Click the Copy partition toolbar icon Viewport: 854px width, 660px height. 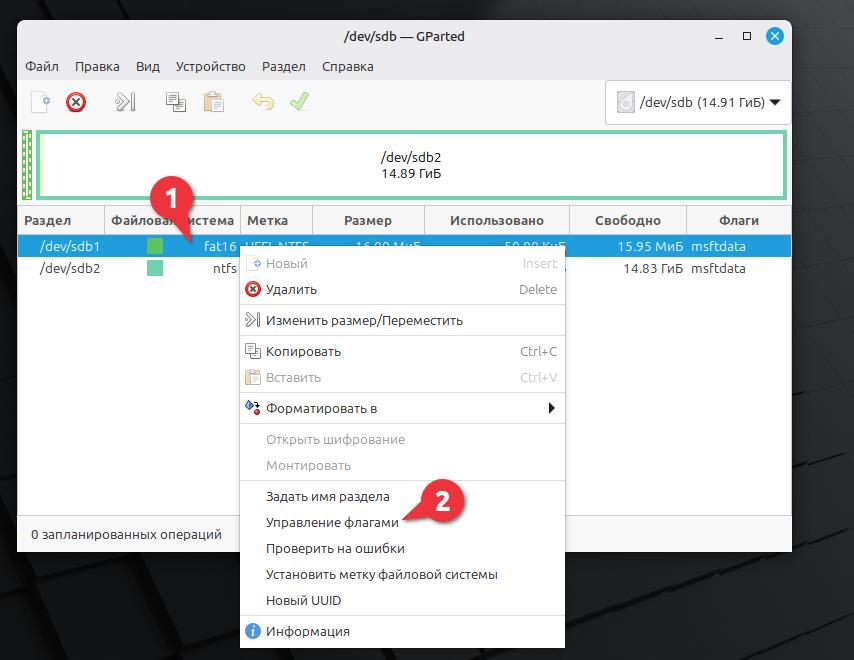[x=176, y=102]
